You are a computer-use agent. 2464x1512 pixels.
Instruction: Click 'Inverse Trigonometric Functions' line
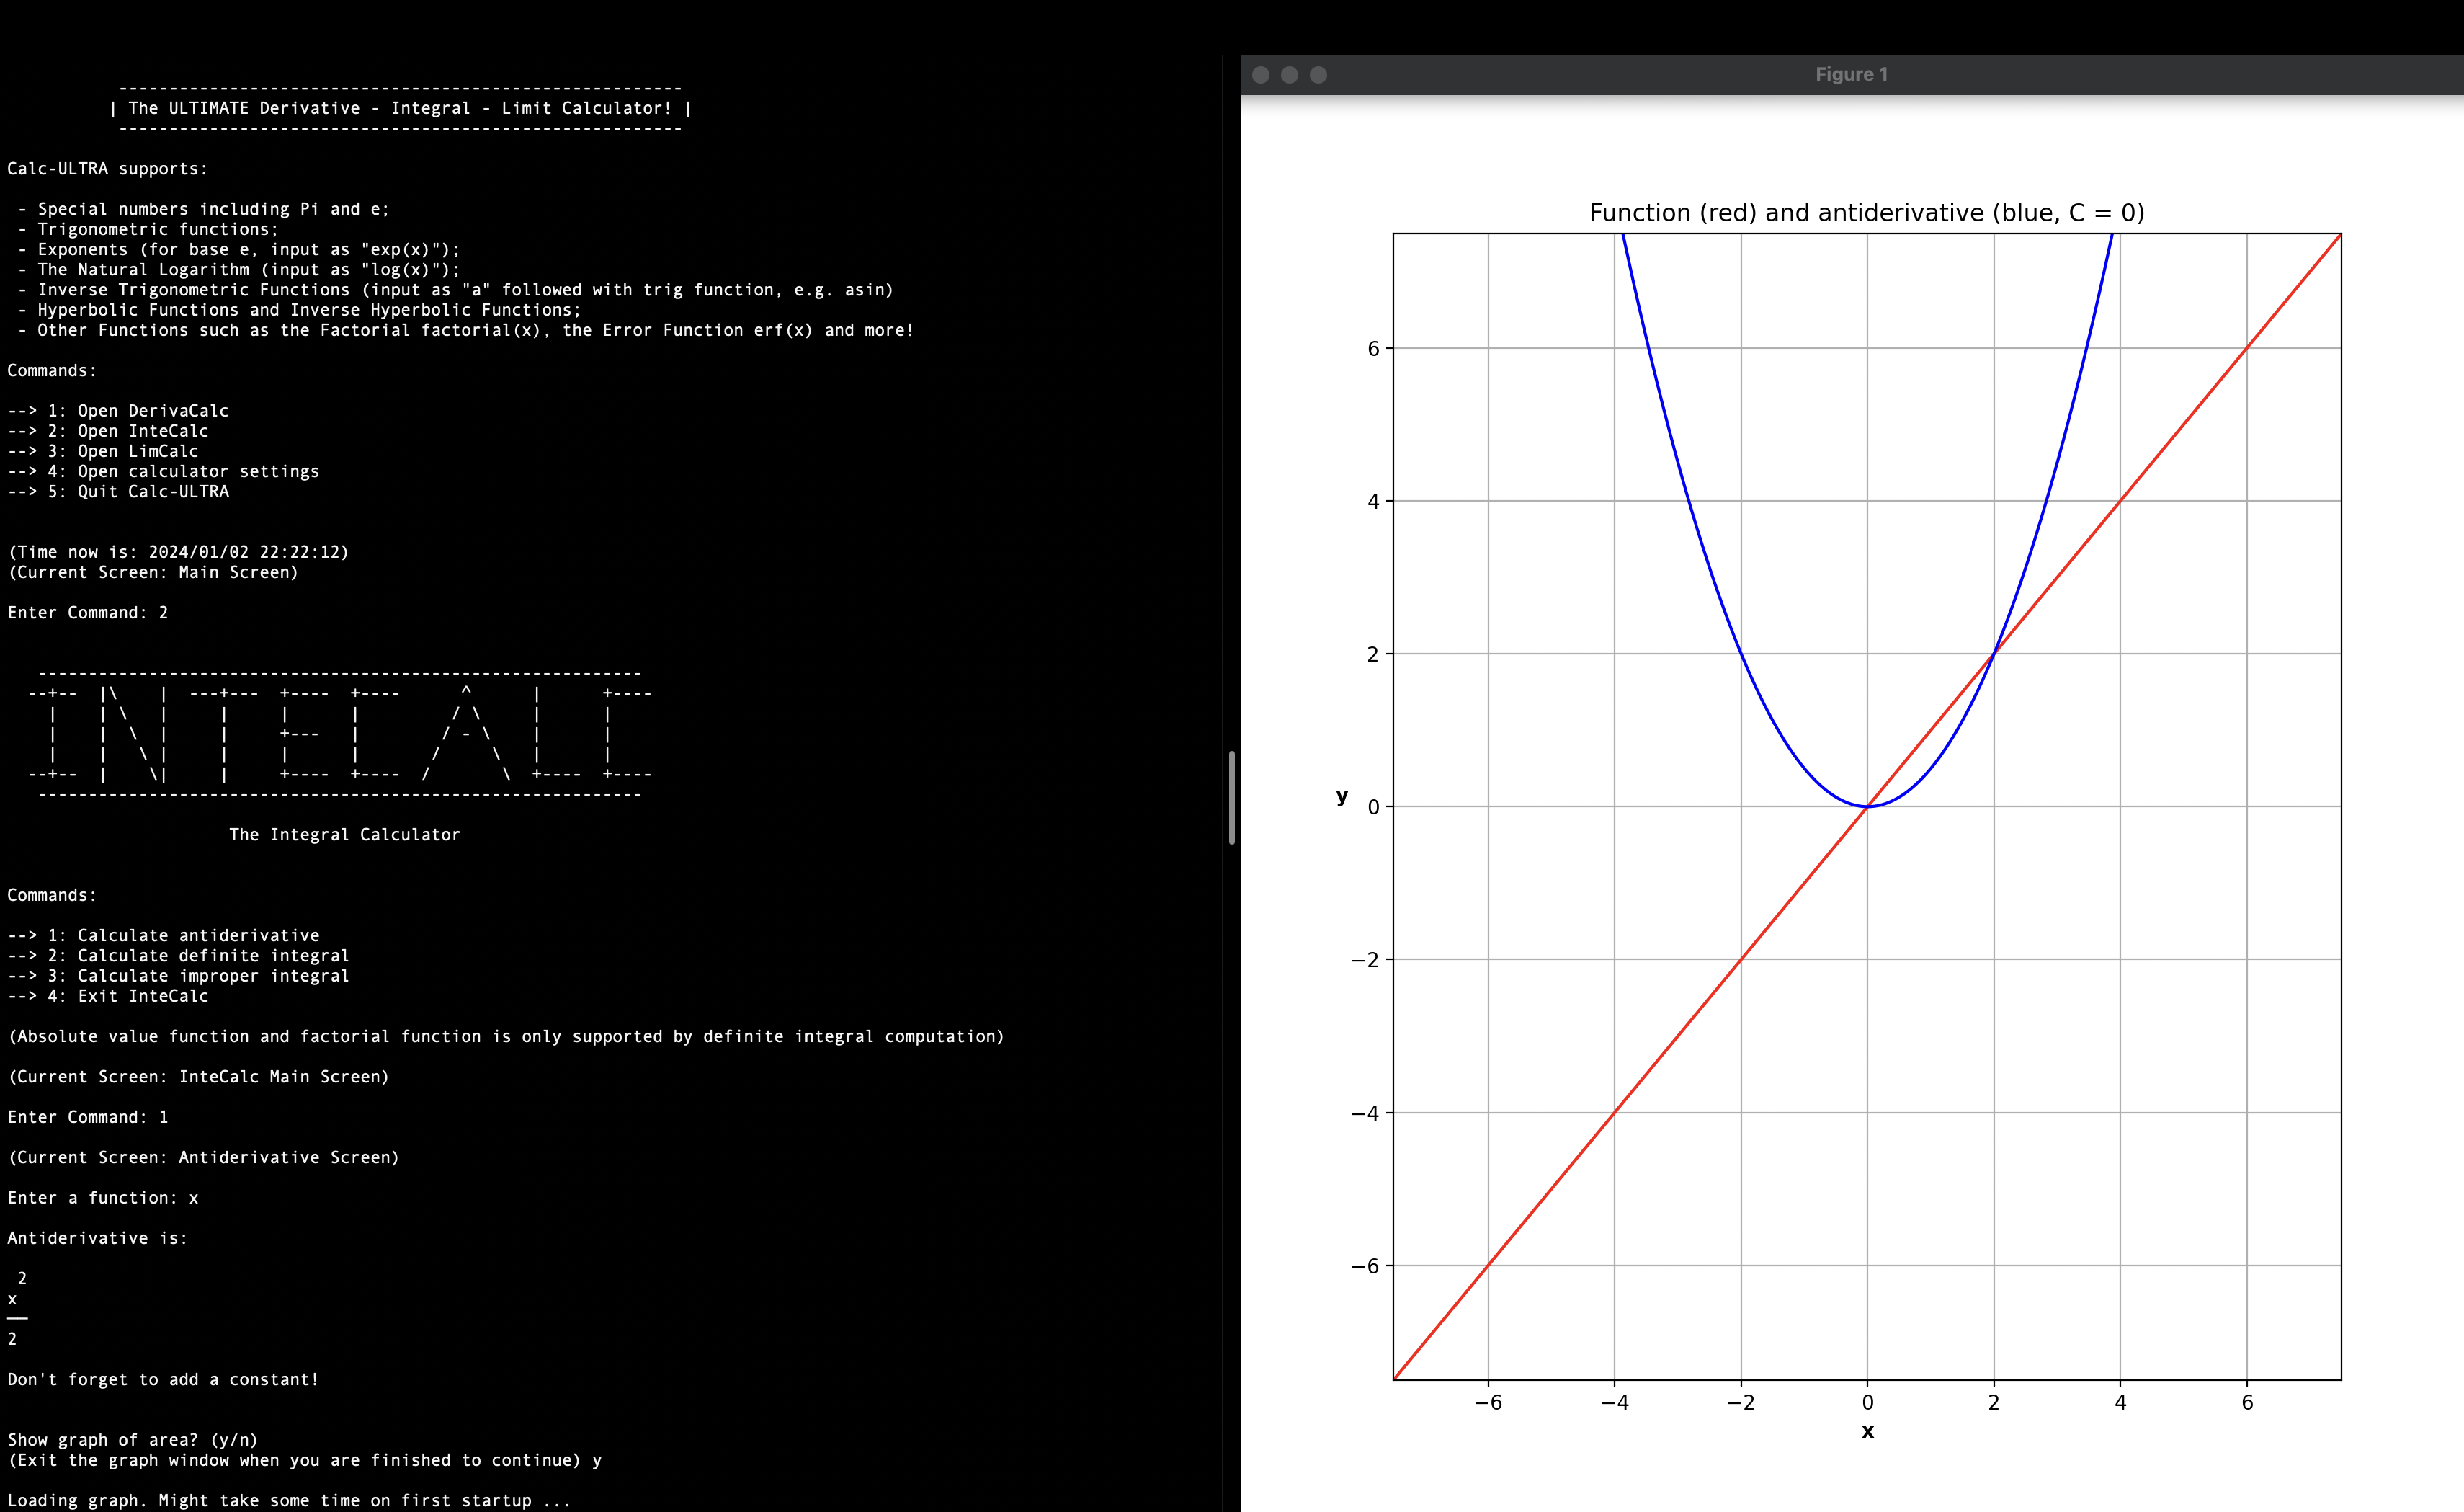(x=455, y=290)
